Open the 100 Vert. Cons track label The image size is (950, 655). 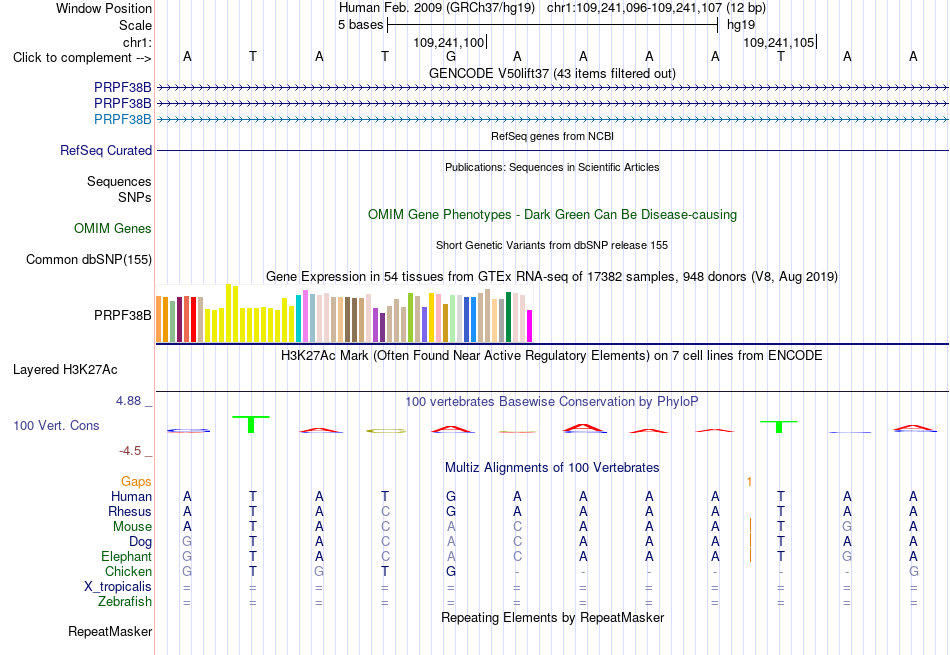[56, 425]
